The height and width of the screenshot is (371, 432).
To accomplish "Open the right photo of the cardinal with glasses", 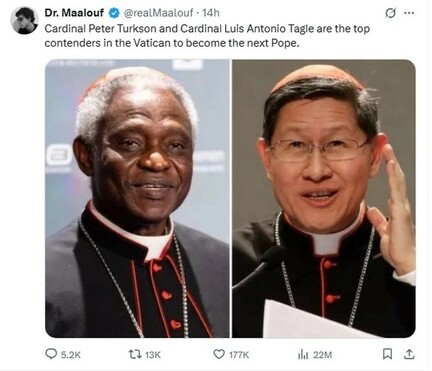I will click(324, 199).
